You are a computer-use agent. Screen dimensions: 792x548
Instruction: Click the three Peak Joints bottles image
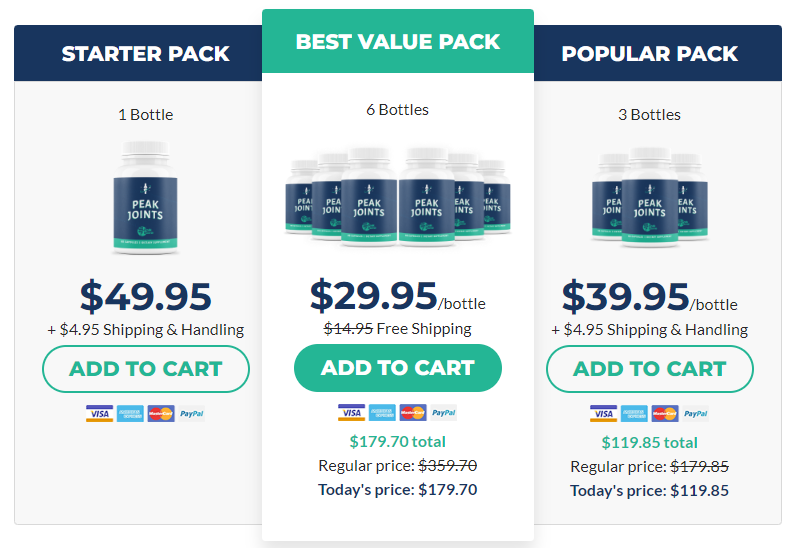[x=650, y=197]
